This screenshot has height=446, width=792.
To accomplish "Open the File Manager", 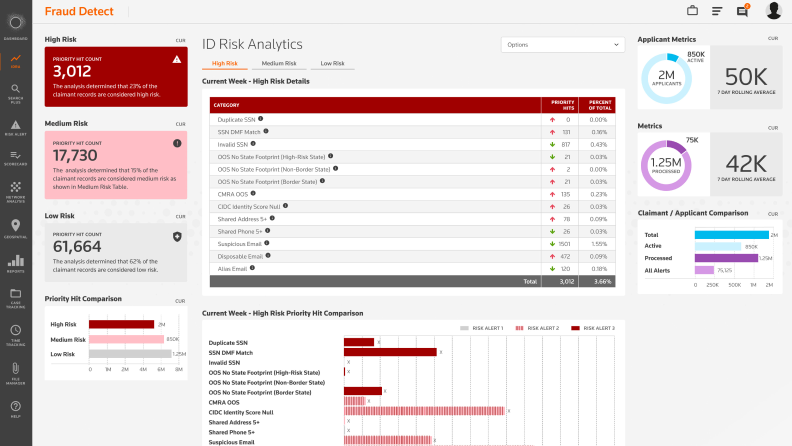I will click(x=15, y=370).
